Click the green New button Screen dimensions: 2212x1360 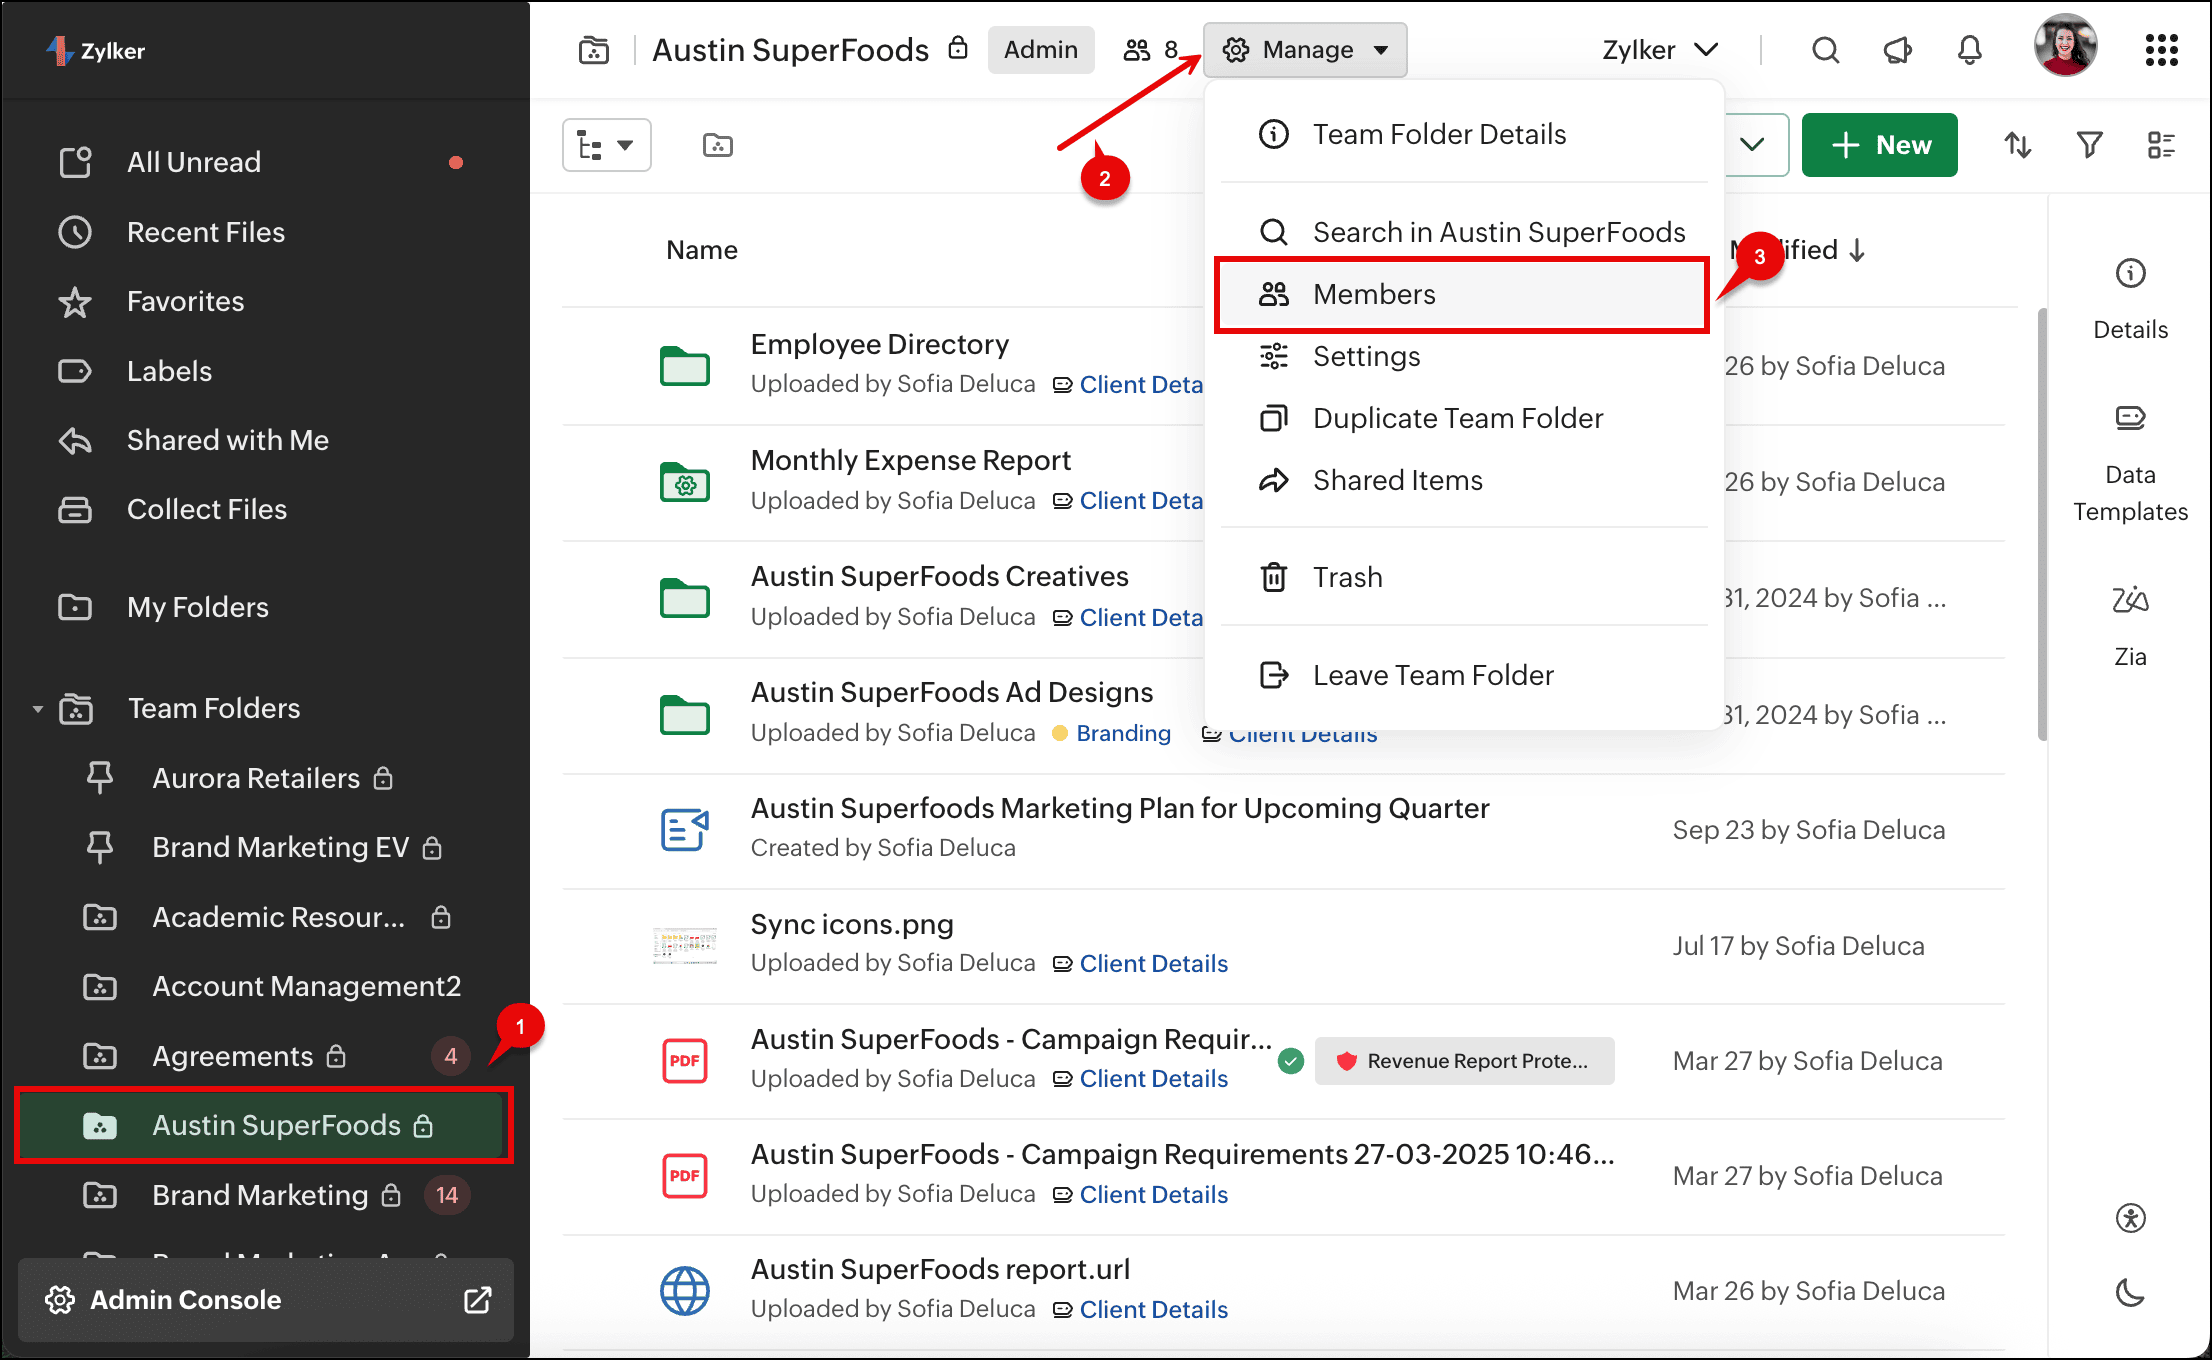coord(1879,145)
